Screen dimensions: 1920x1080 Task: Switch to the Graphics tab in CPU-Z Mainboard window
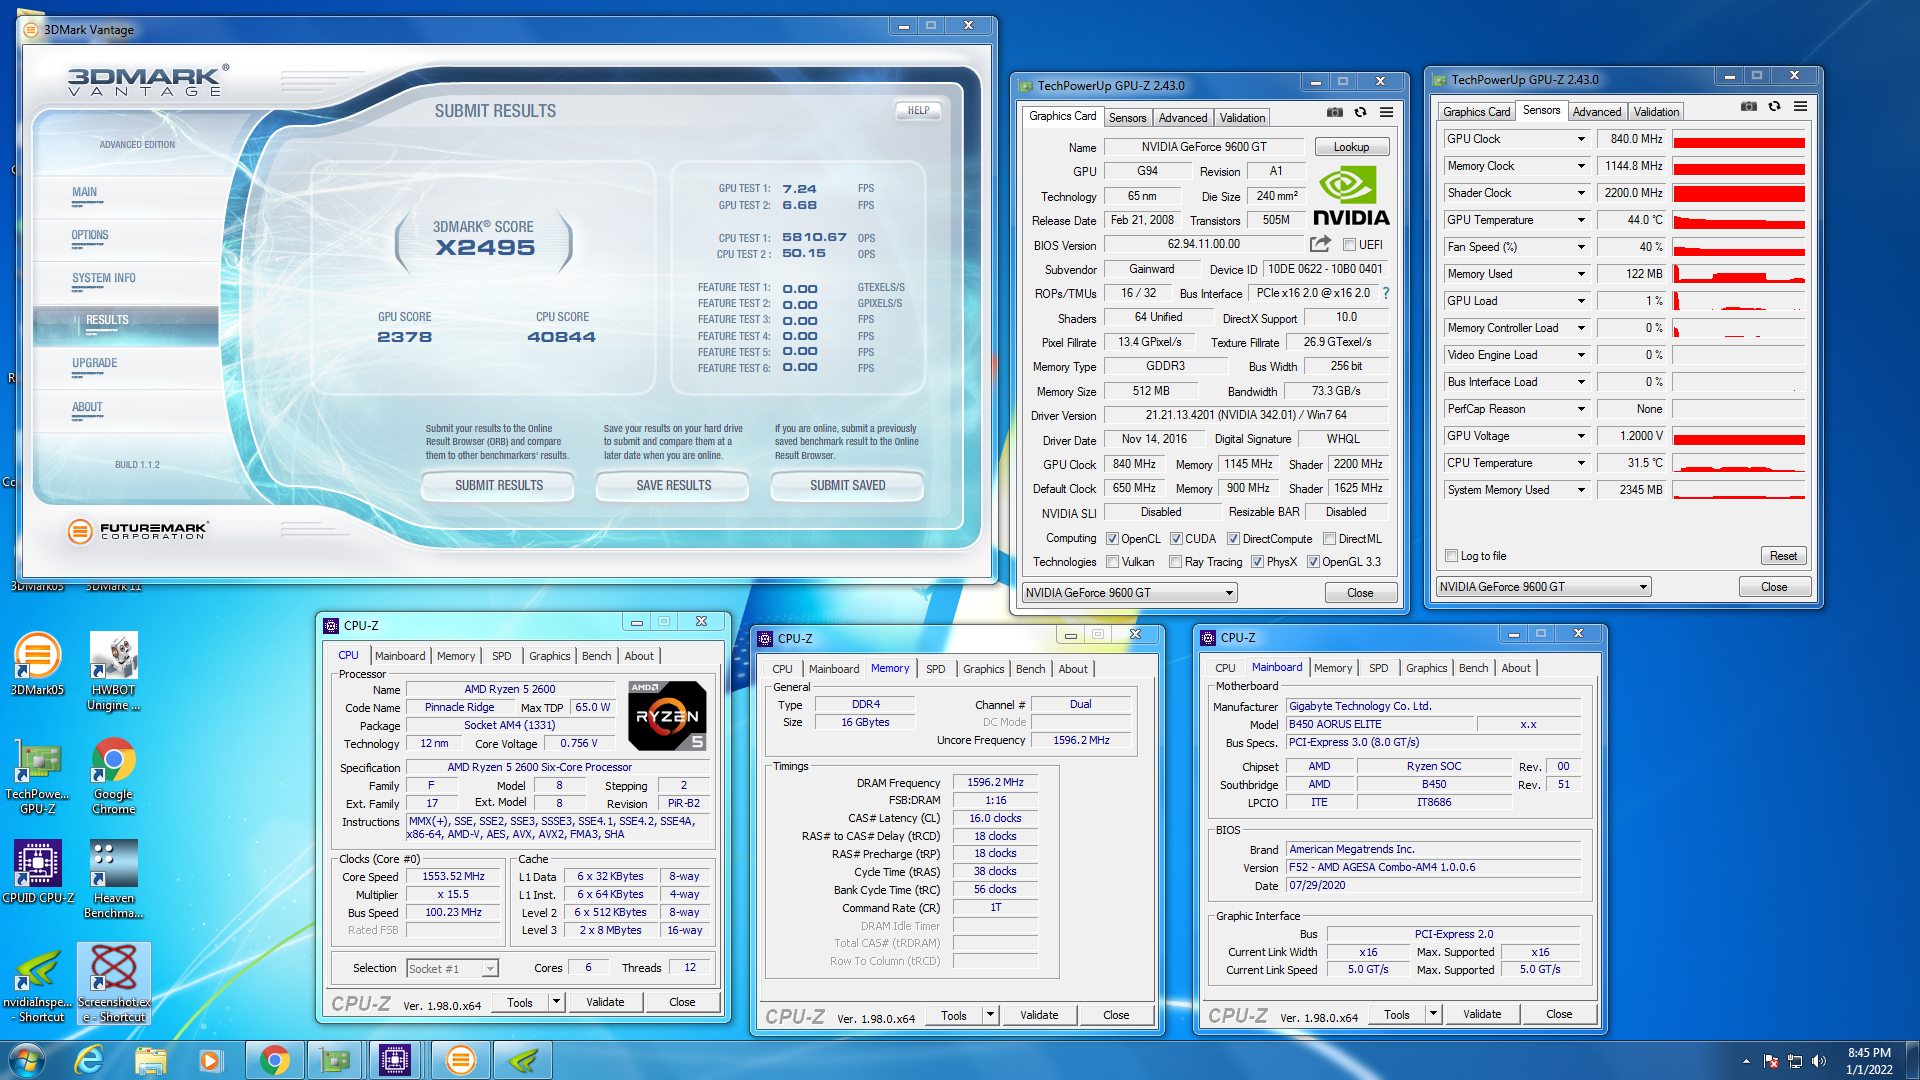1426,668
